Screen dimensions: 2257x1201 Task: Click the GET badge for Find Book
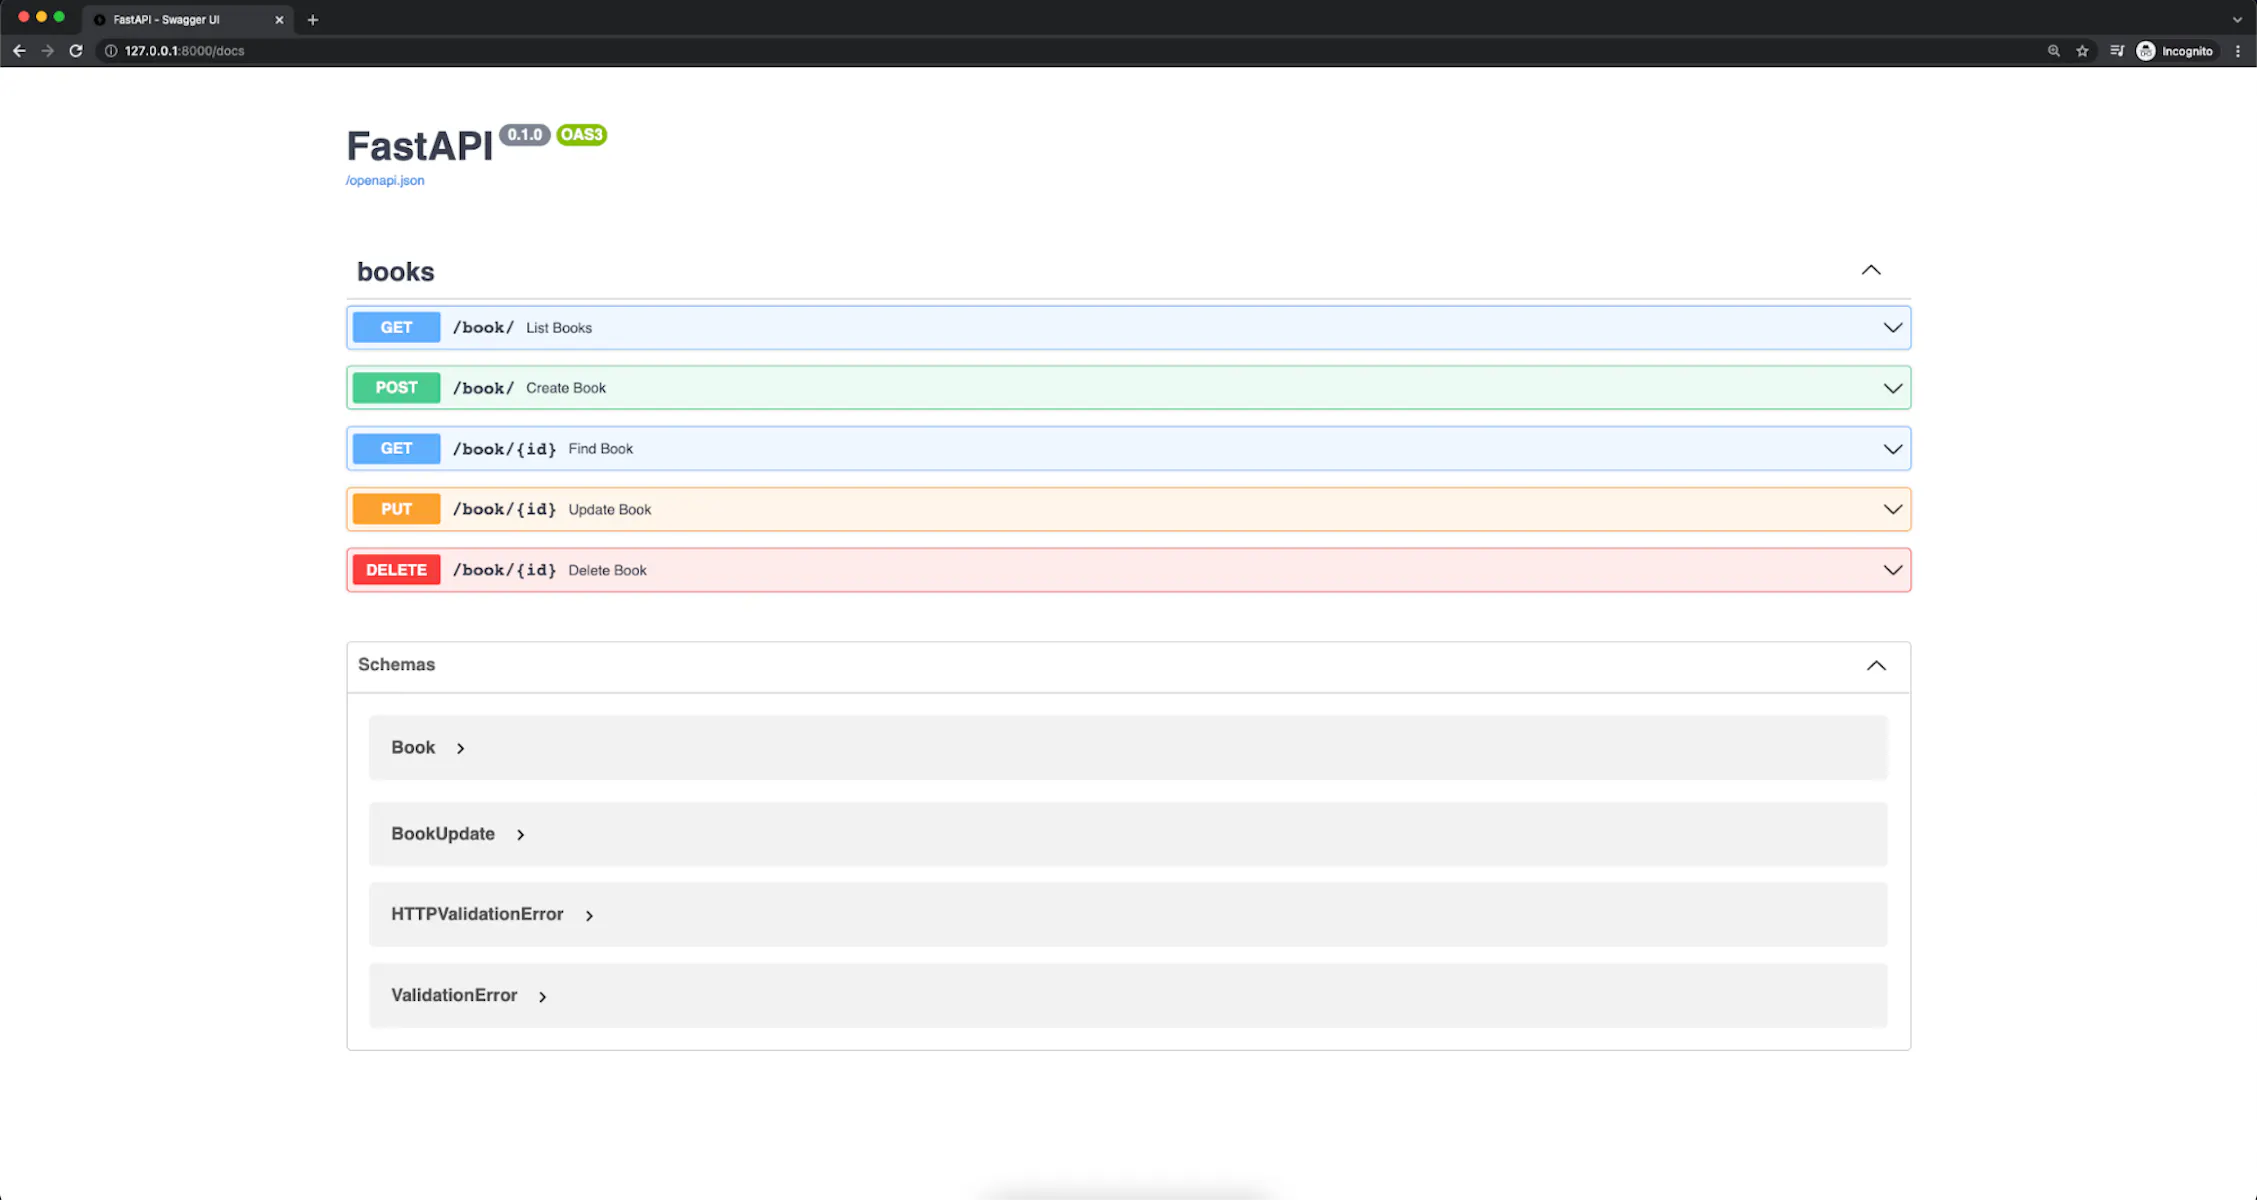coord(396,448)
